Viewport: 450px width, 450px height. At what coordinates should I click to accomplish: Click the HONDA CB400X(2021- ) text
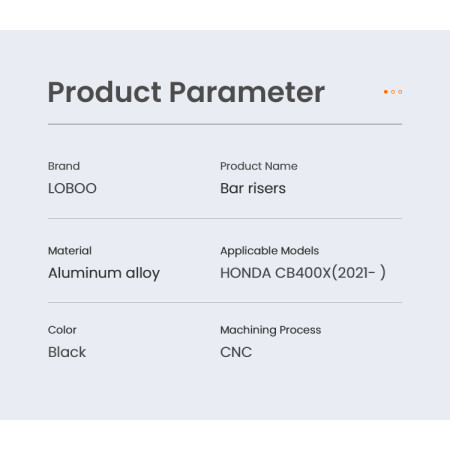click(303, 273)
